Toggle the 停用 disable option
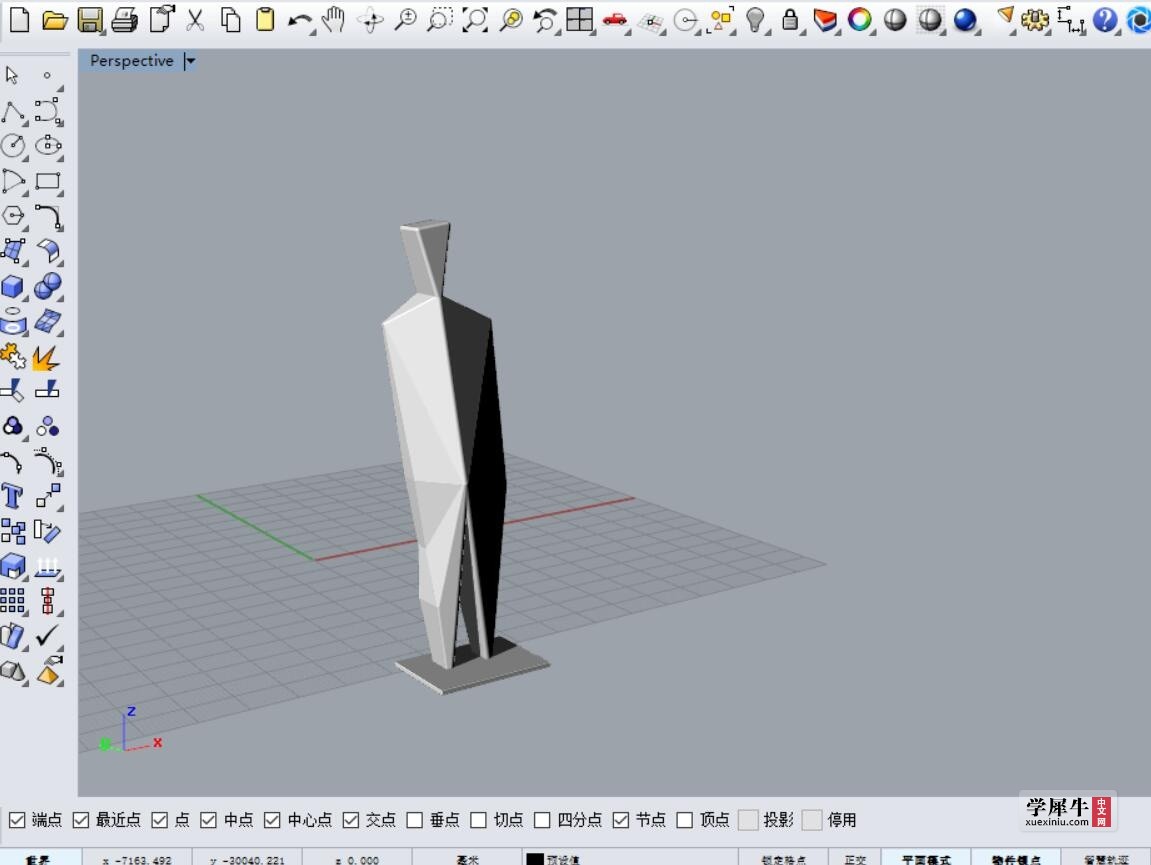1151x865 pixels. tap(812, 819)
